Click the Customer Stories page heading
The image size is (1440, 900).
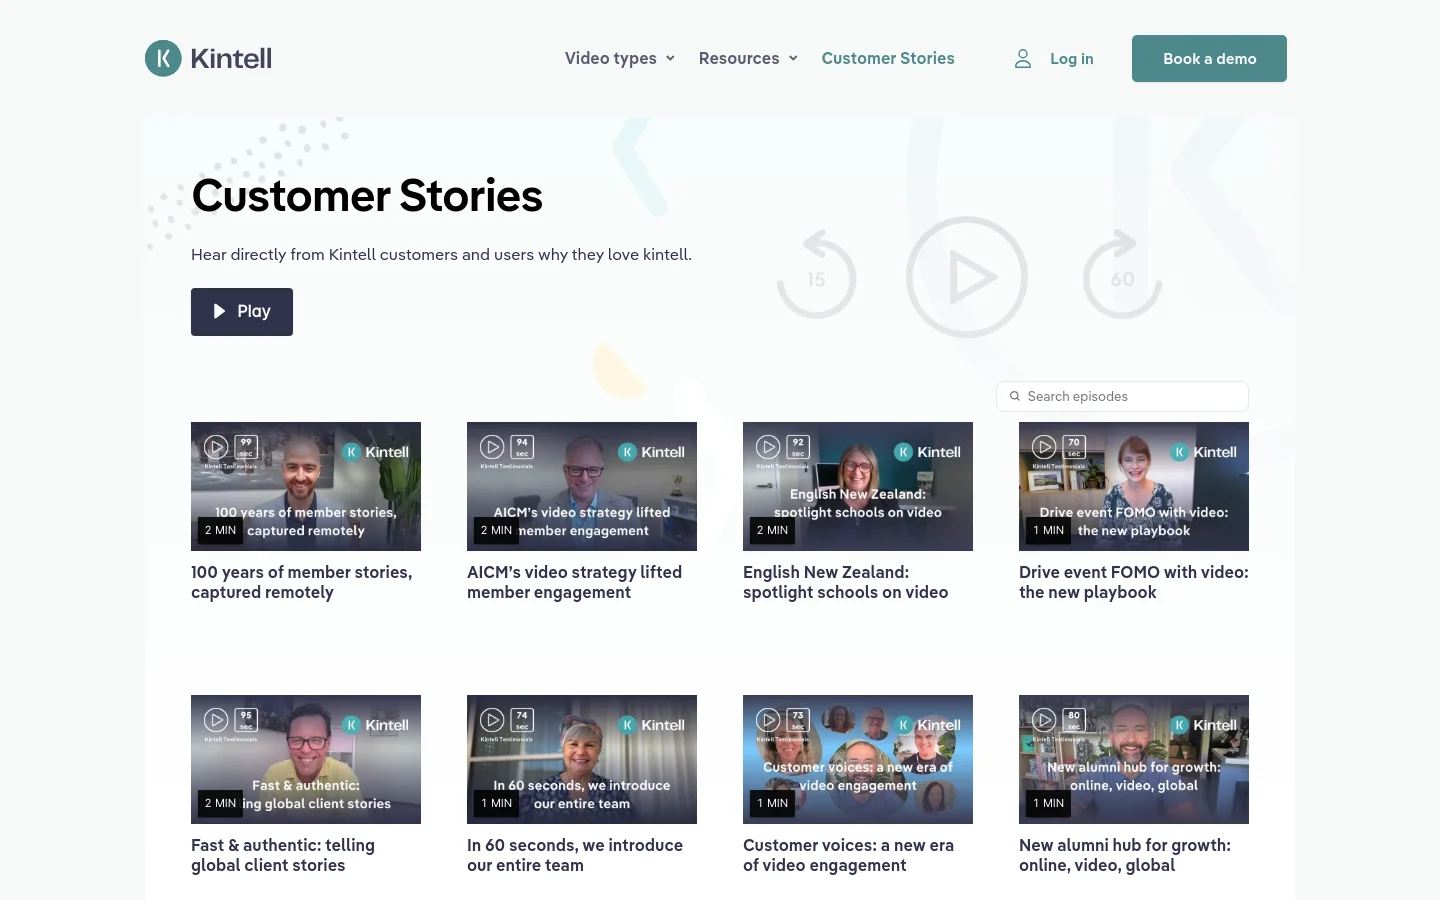[367, 196]
